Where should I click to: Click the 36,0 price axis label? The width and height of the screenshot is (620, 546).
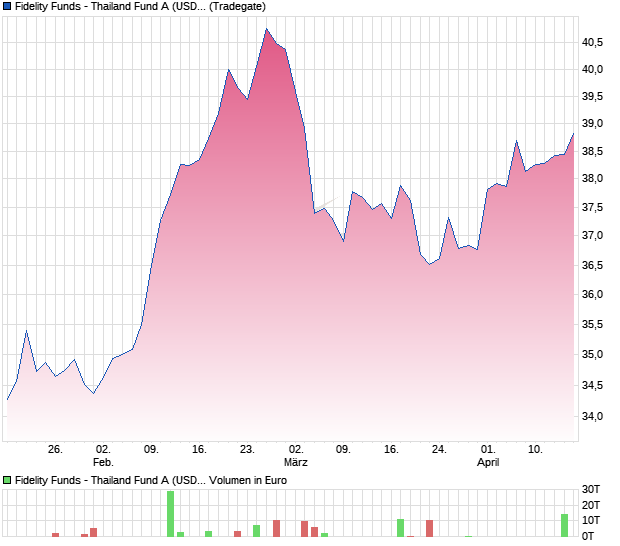[592, 295]
